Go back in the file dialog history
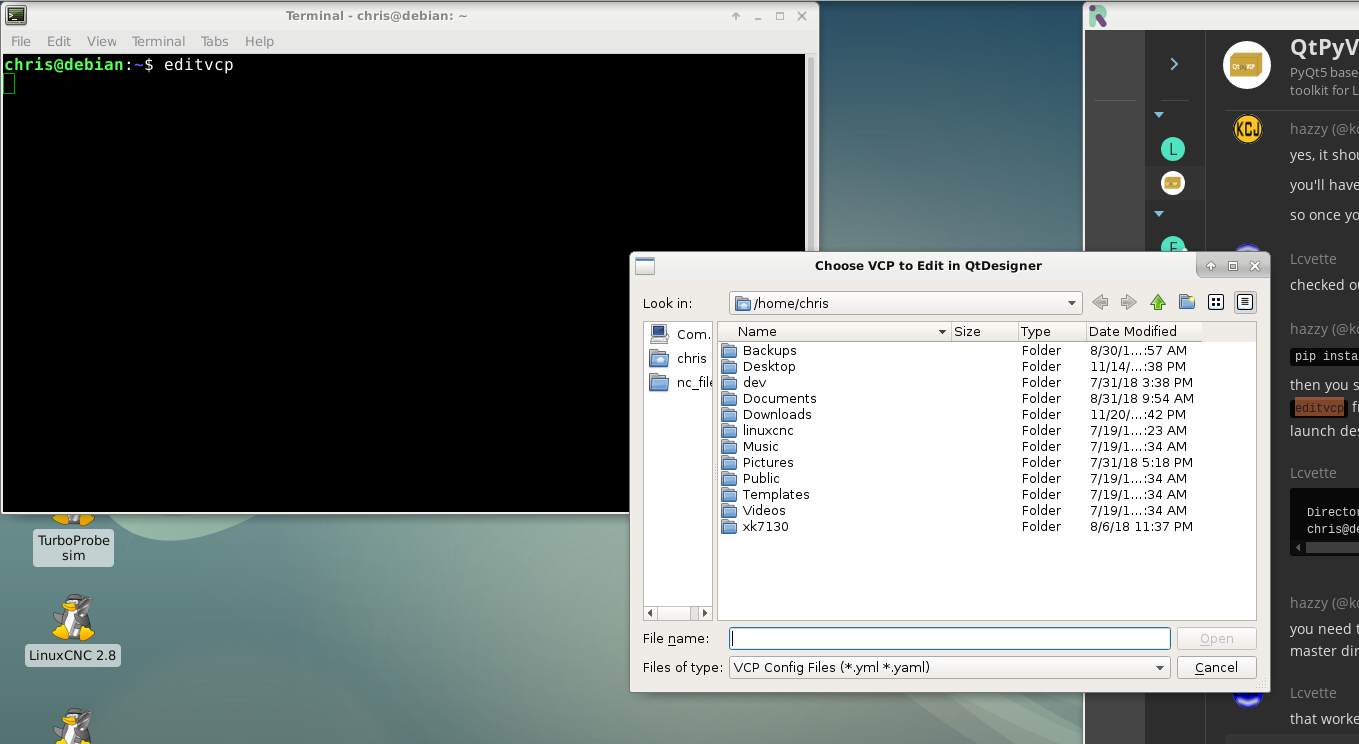1359x744 pixels. [x=1100, y=303]
